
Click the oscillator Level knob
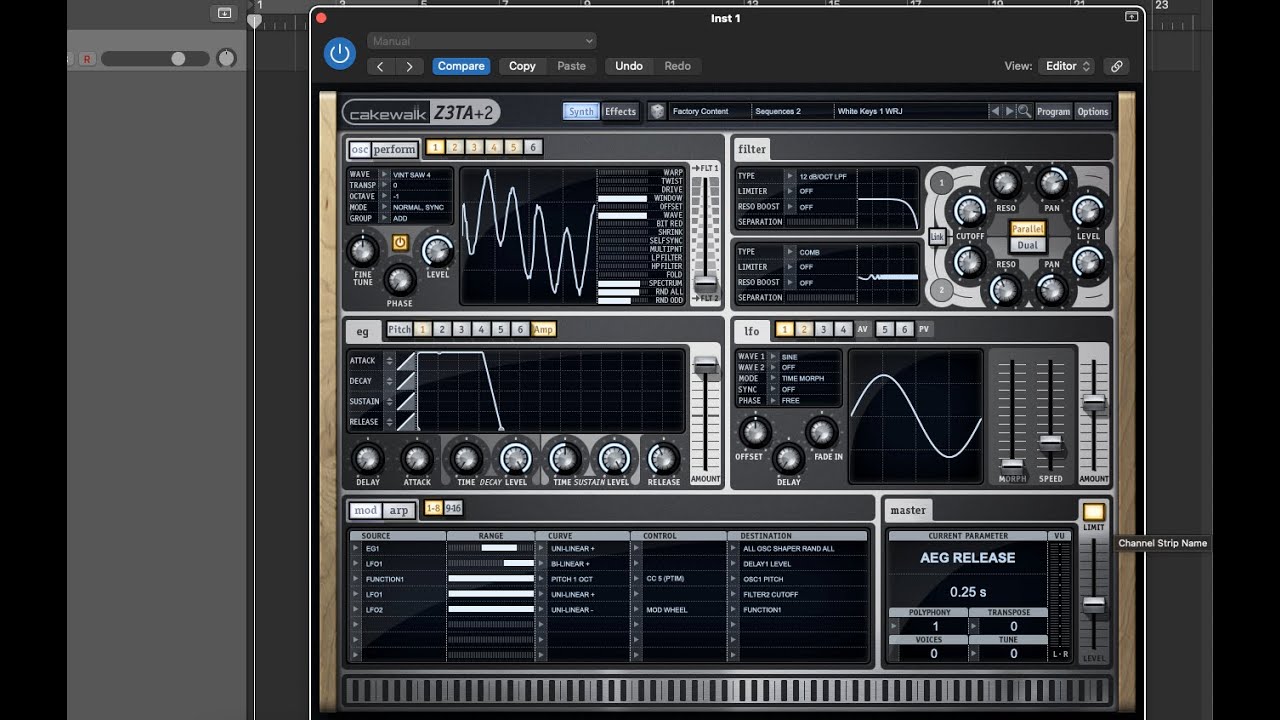pyautogui.click(x=437, y=250)
